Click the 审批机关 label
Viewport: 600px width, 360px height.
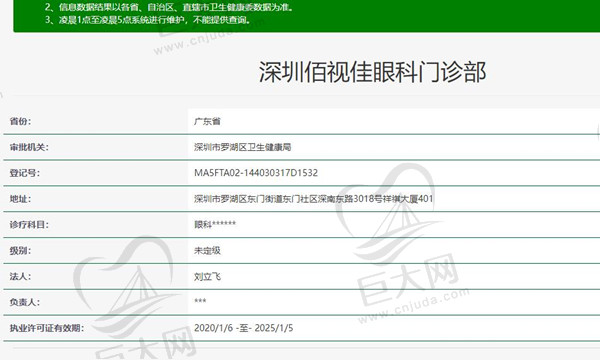click(29, 147)
